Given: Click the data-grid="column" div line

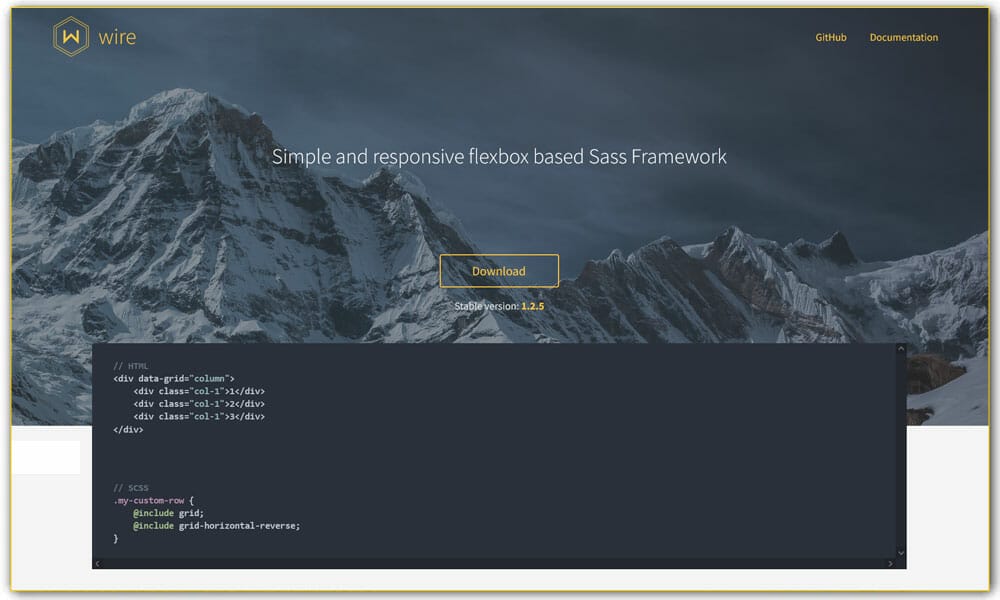Looking at the screenshot, I should [174, 379].
